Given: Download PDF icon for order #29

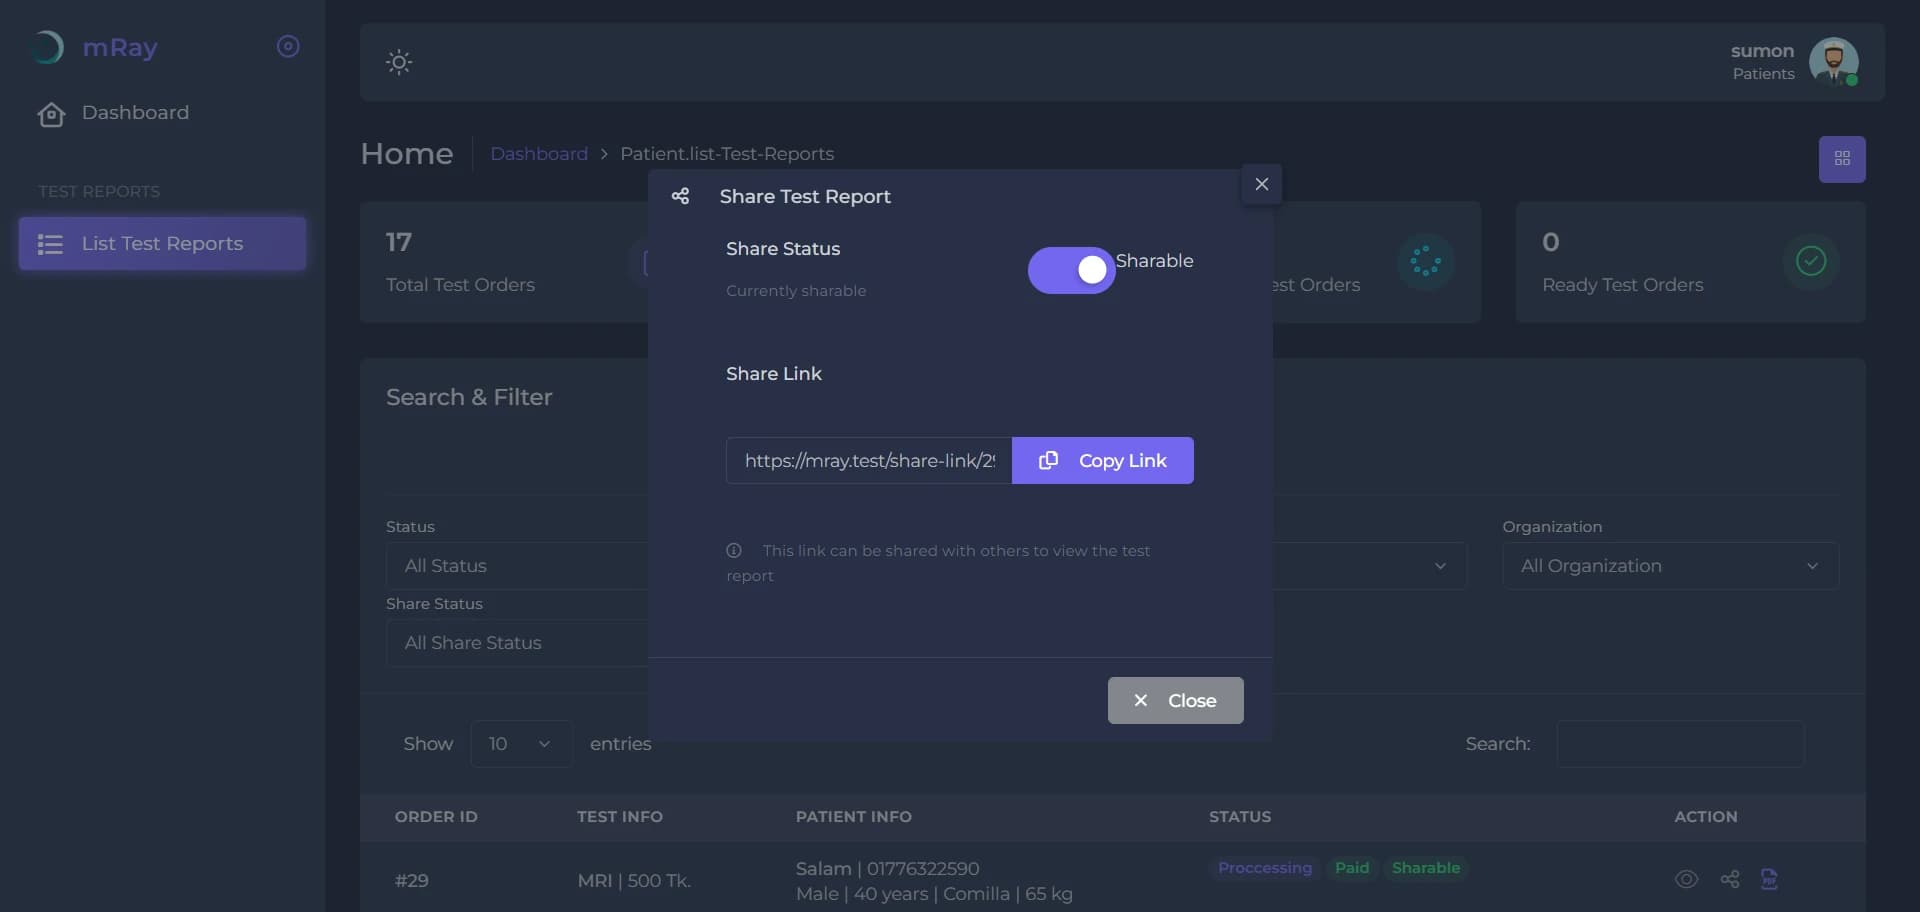Looking at the screenshot, I should 1769,879.
